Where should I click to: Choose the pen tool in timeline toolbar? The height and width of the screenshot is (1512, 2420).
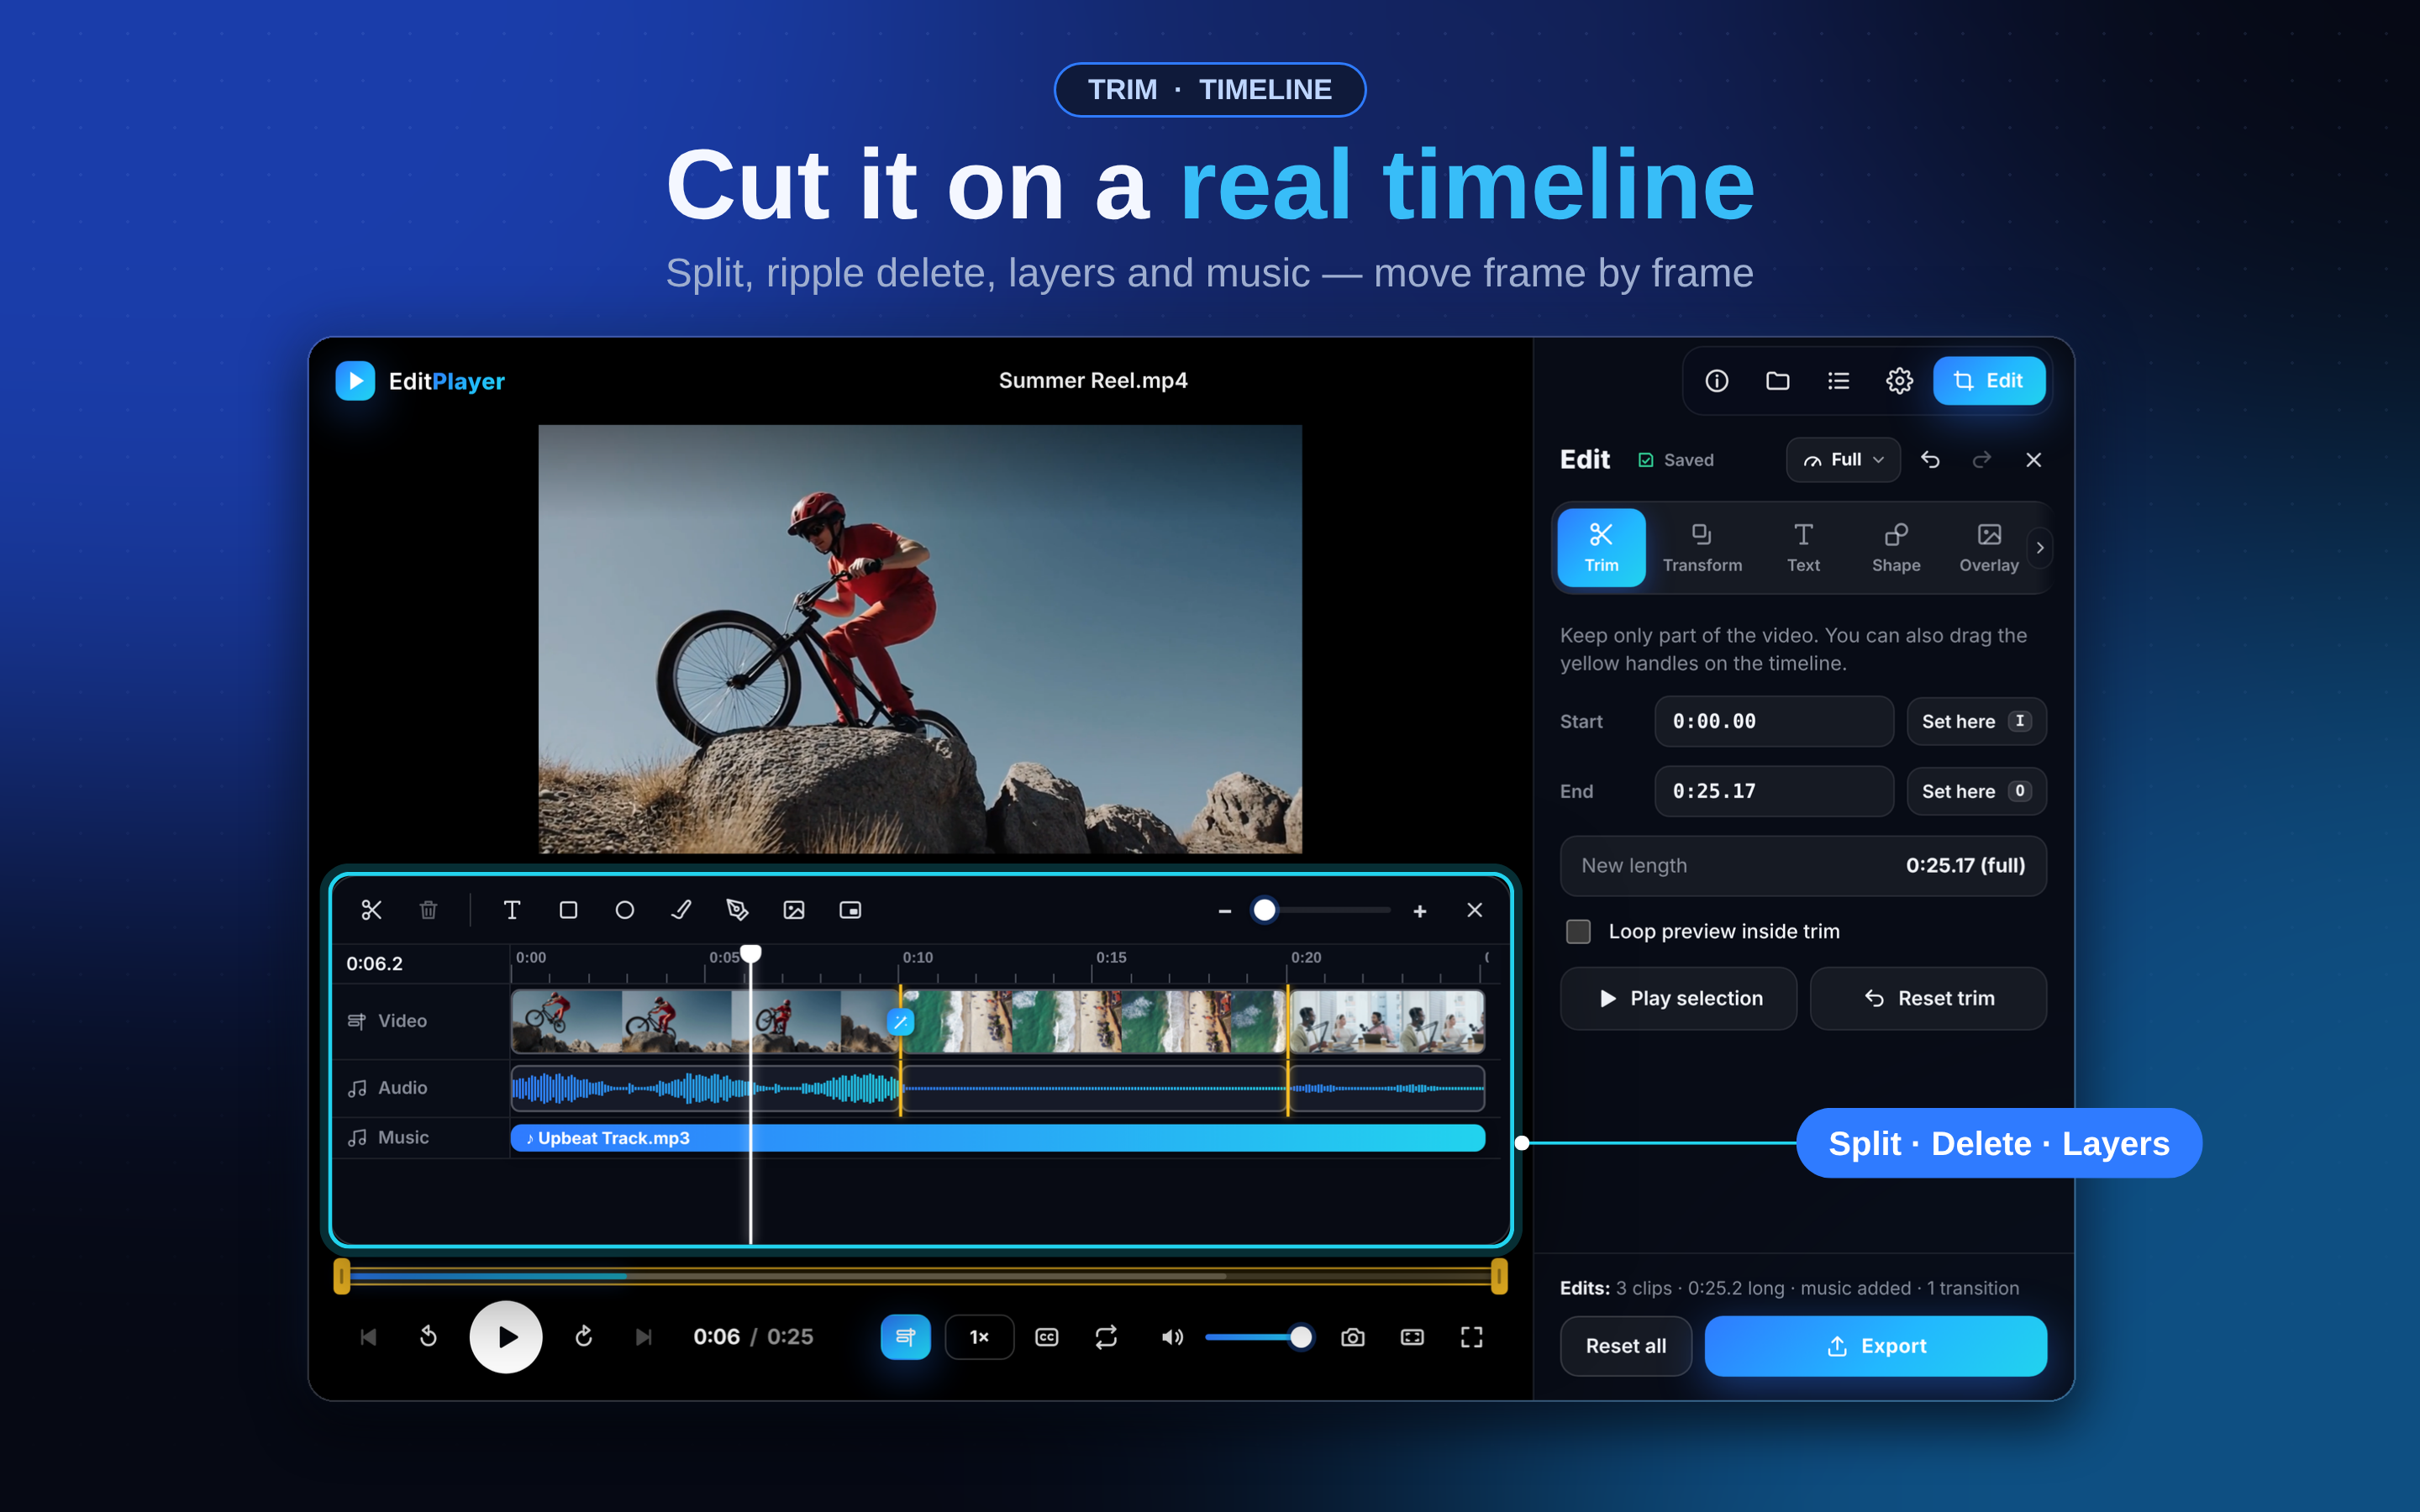(738, 910)
